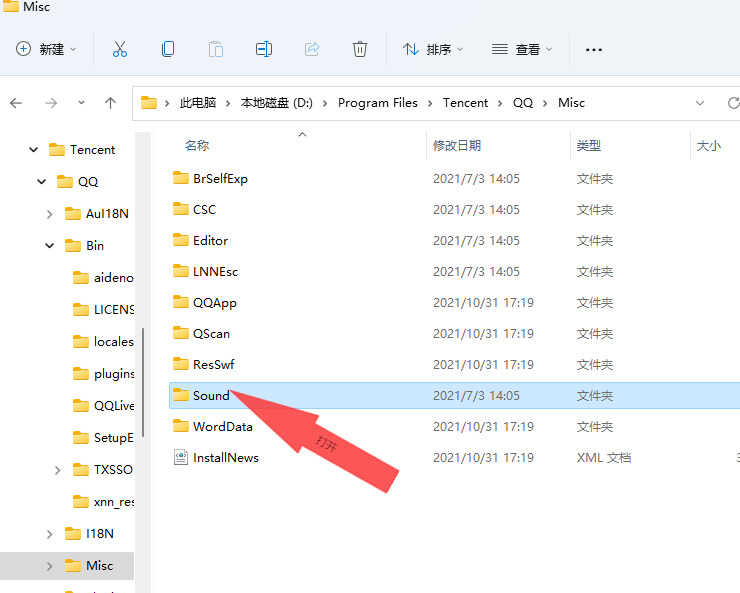740x593 pixels.
Task: Go back with the left arrow
Action: click(x=16, y=103)
